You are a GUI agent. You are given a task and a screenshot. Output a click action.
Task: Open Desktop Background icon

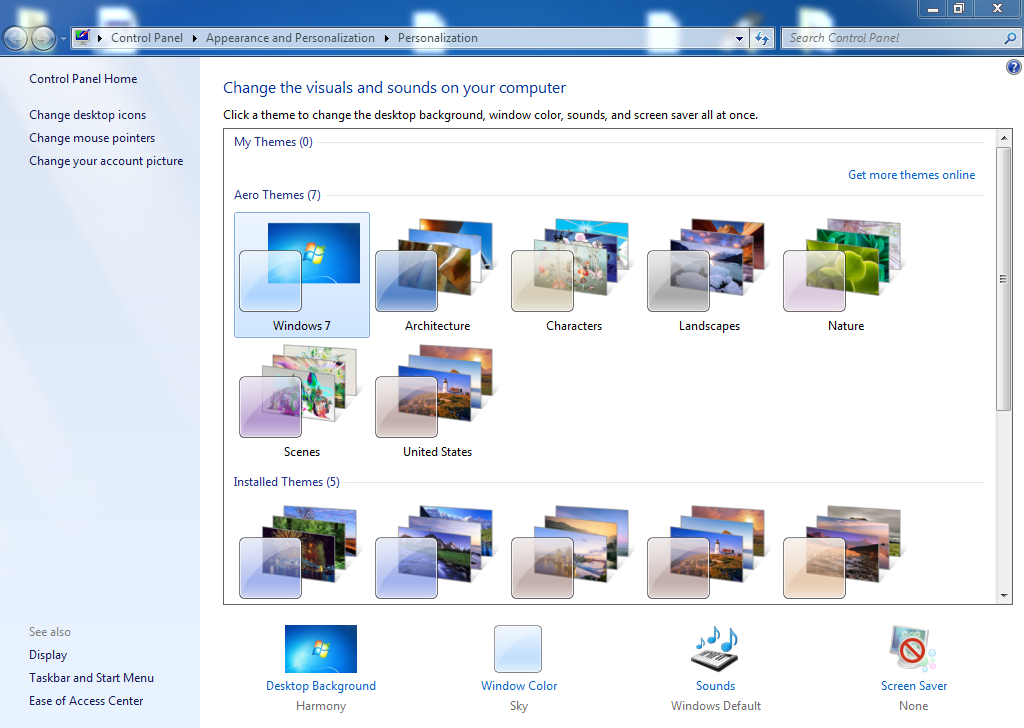[x=321, y=649]
